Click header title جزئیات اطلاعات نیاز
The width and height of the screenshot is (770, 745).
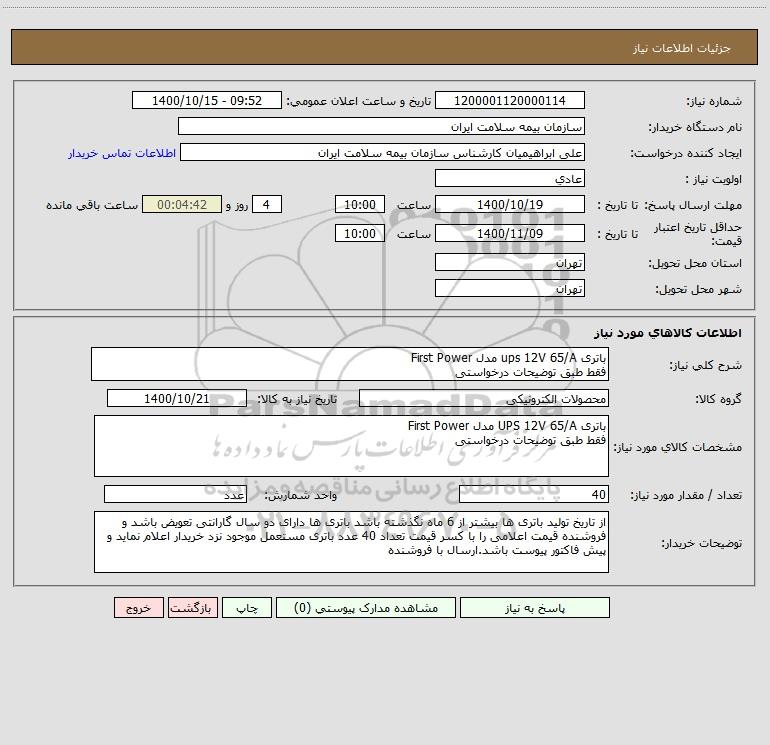(x=682, y=48)
